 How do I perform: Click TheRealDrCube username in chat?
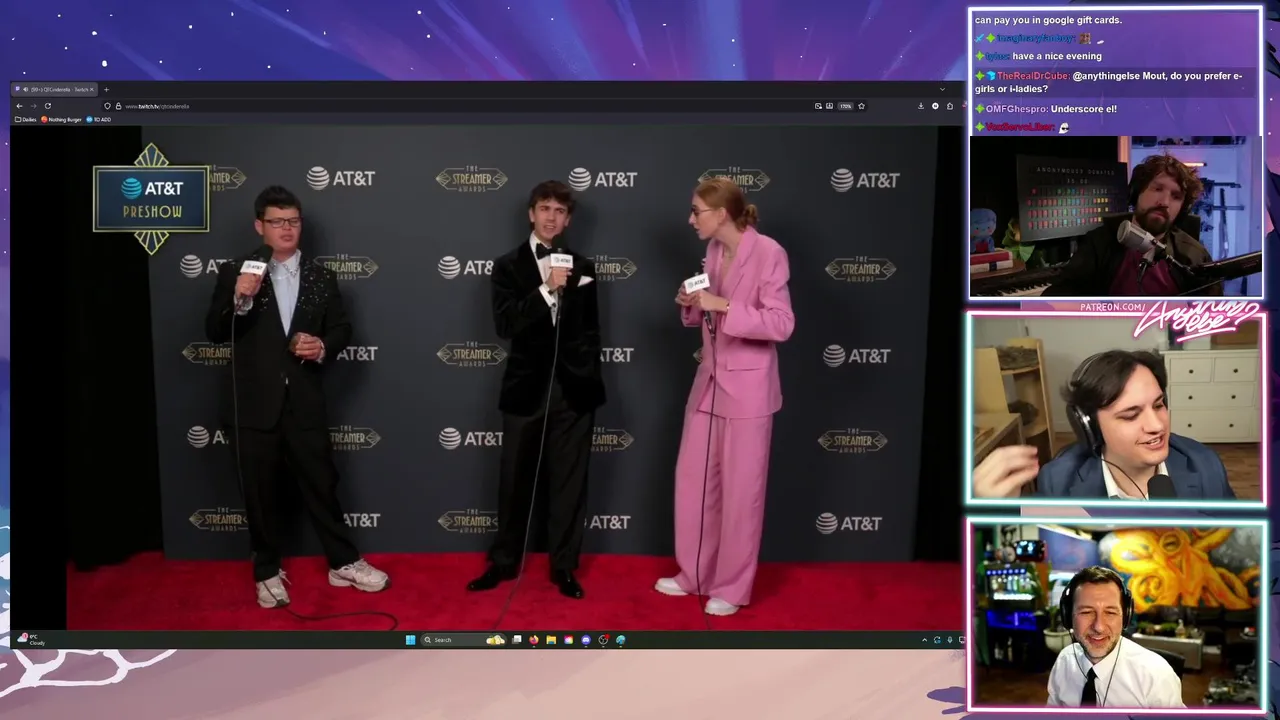pyautogui.click(x=1034, y=76)
